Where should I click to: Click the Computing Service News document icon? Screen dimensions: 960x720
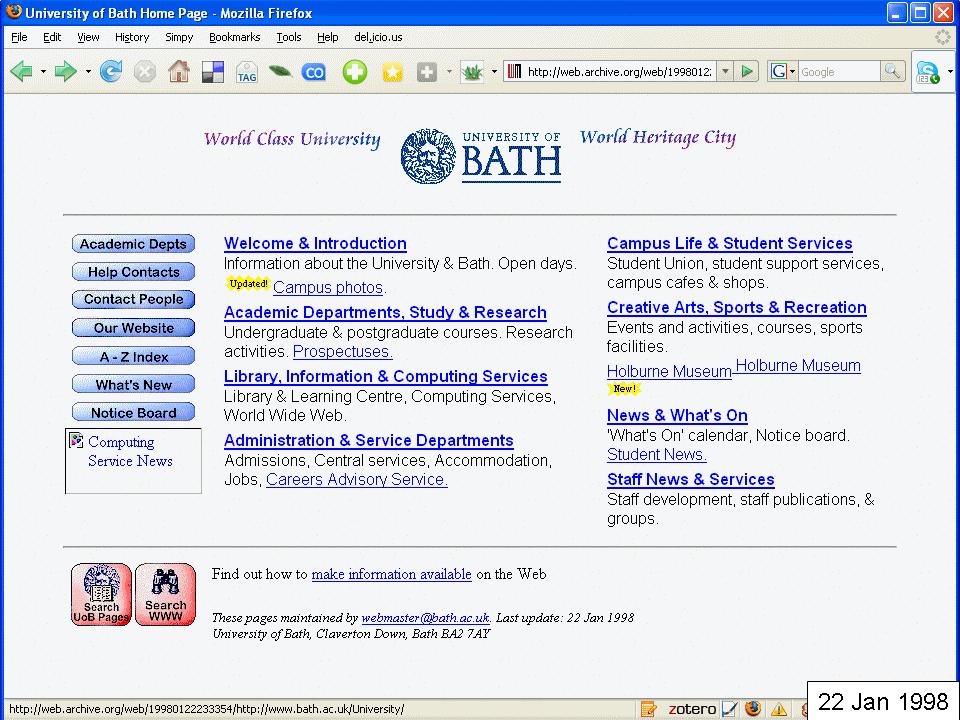(77, 440)
